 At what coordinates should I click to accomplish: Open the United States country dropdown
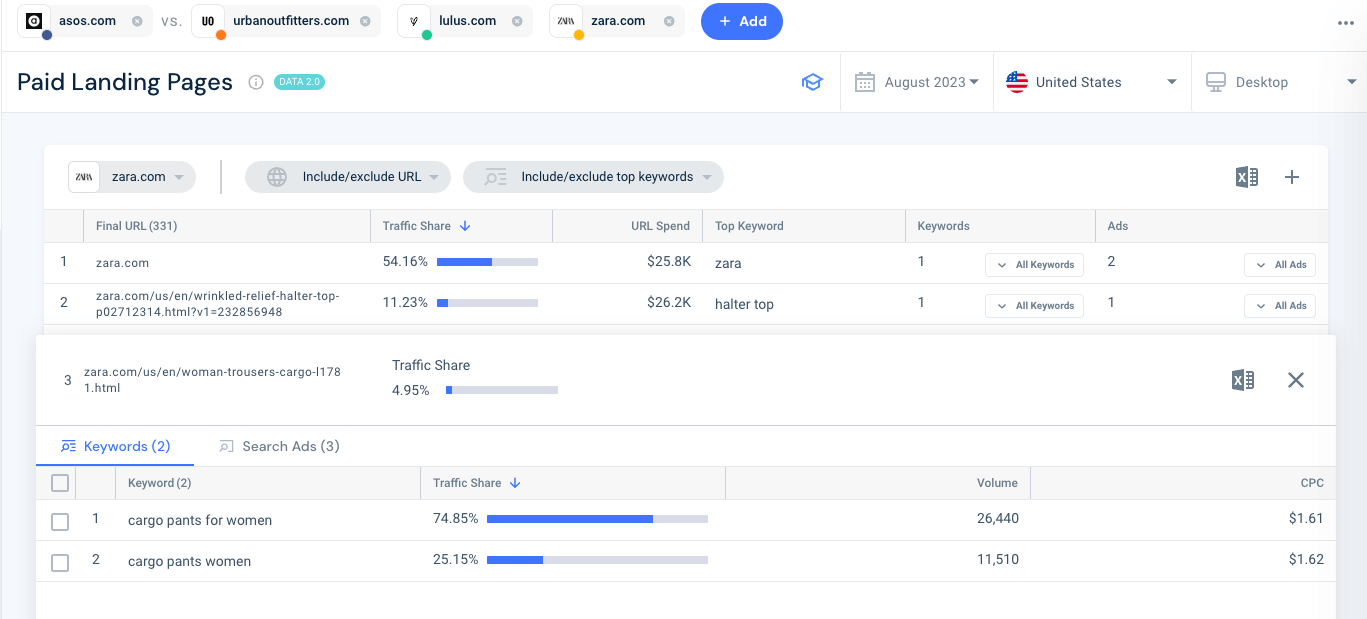pos(1091,82)
